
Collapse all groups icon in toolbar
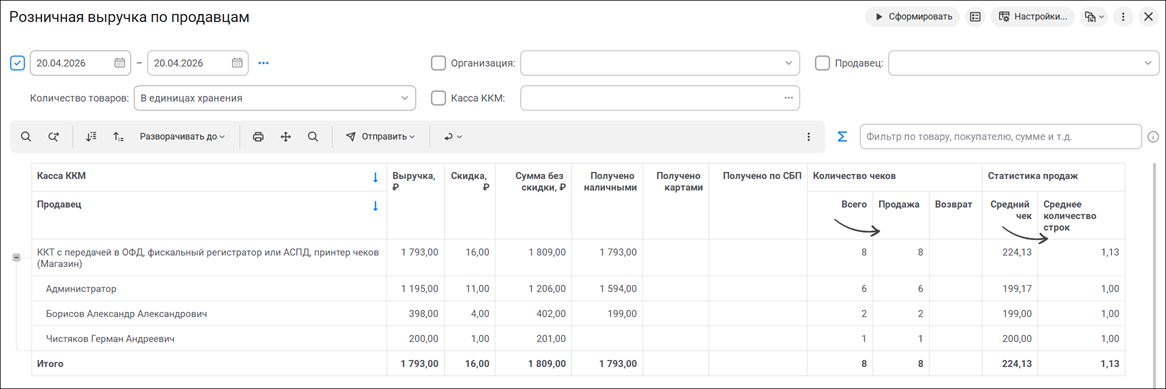pyautogui.click(x=91, y=137)
